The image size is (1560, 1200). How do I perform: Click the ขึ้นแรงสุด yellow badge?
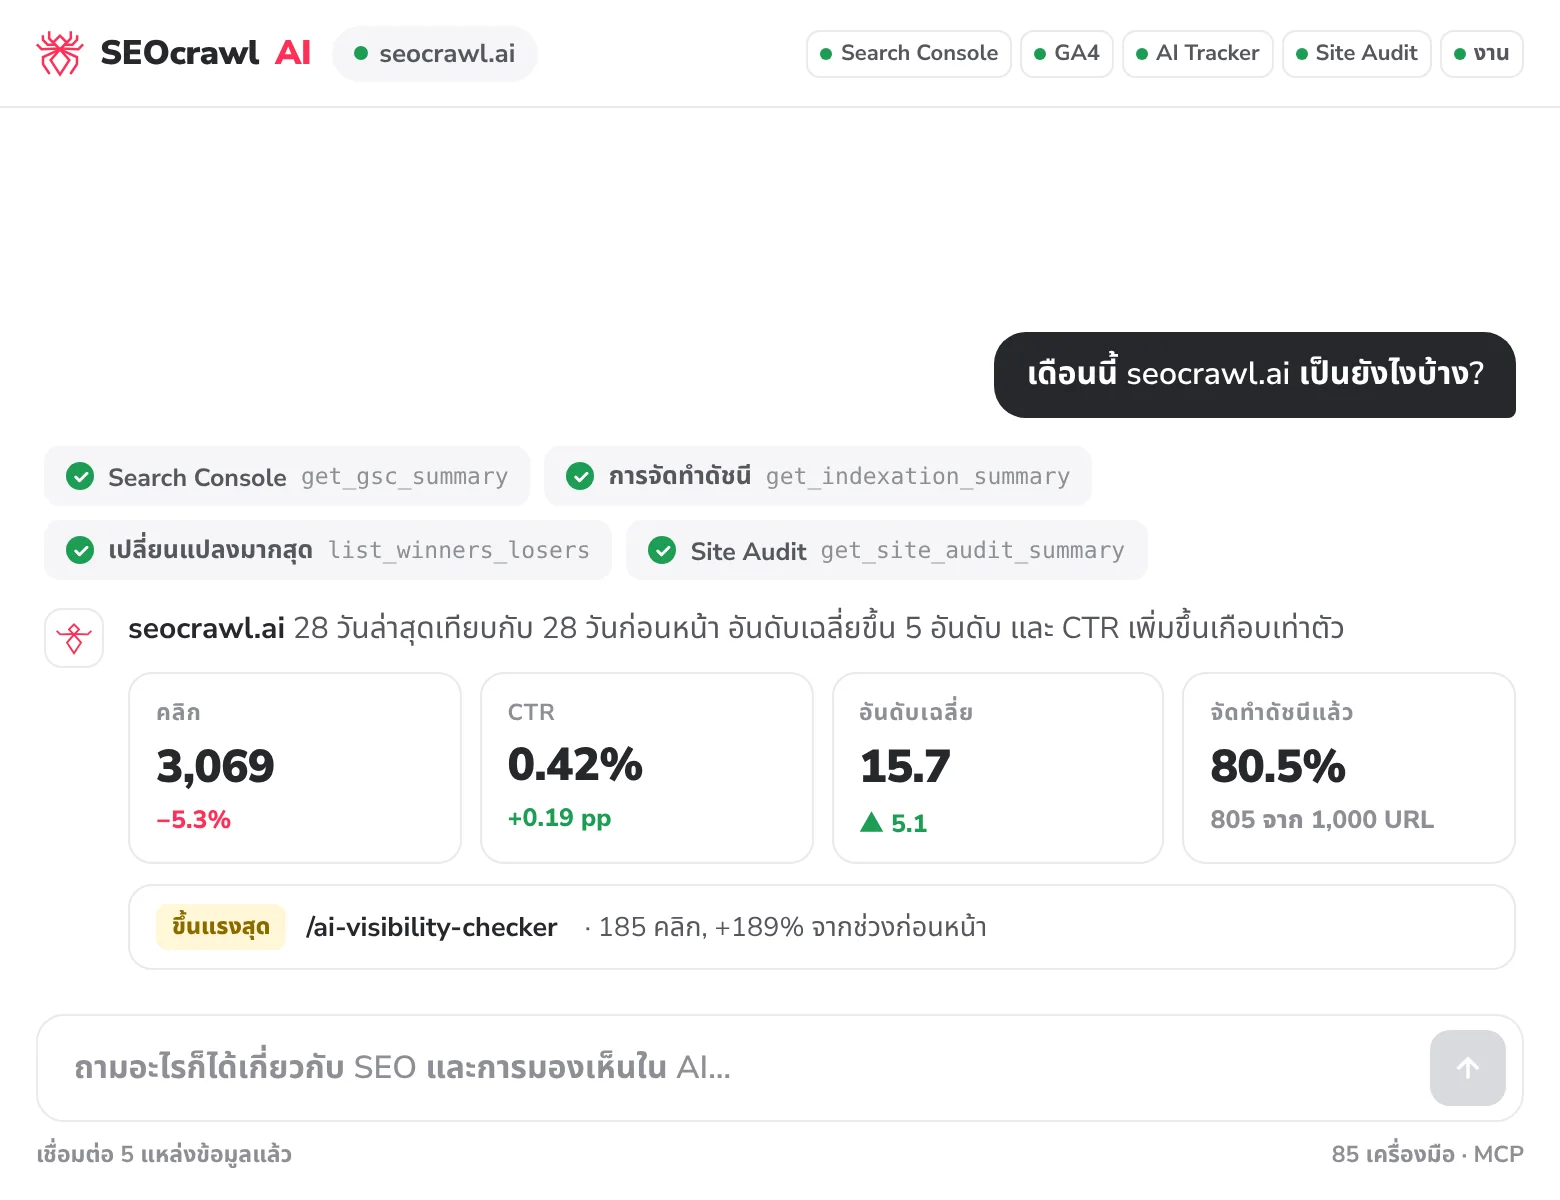click(221, 927)
